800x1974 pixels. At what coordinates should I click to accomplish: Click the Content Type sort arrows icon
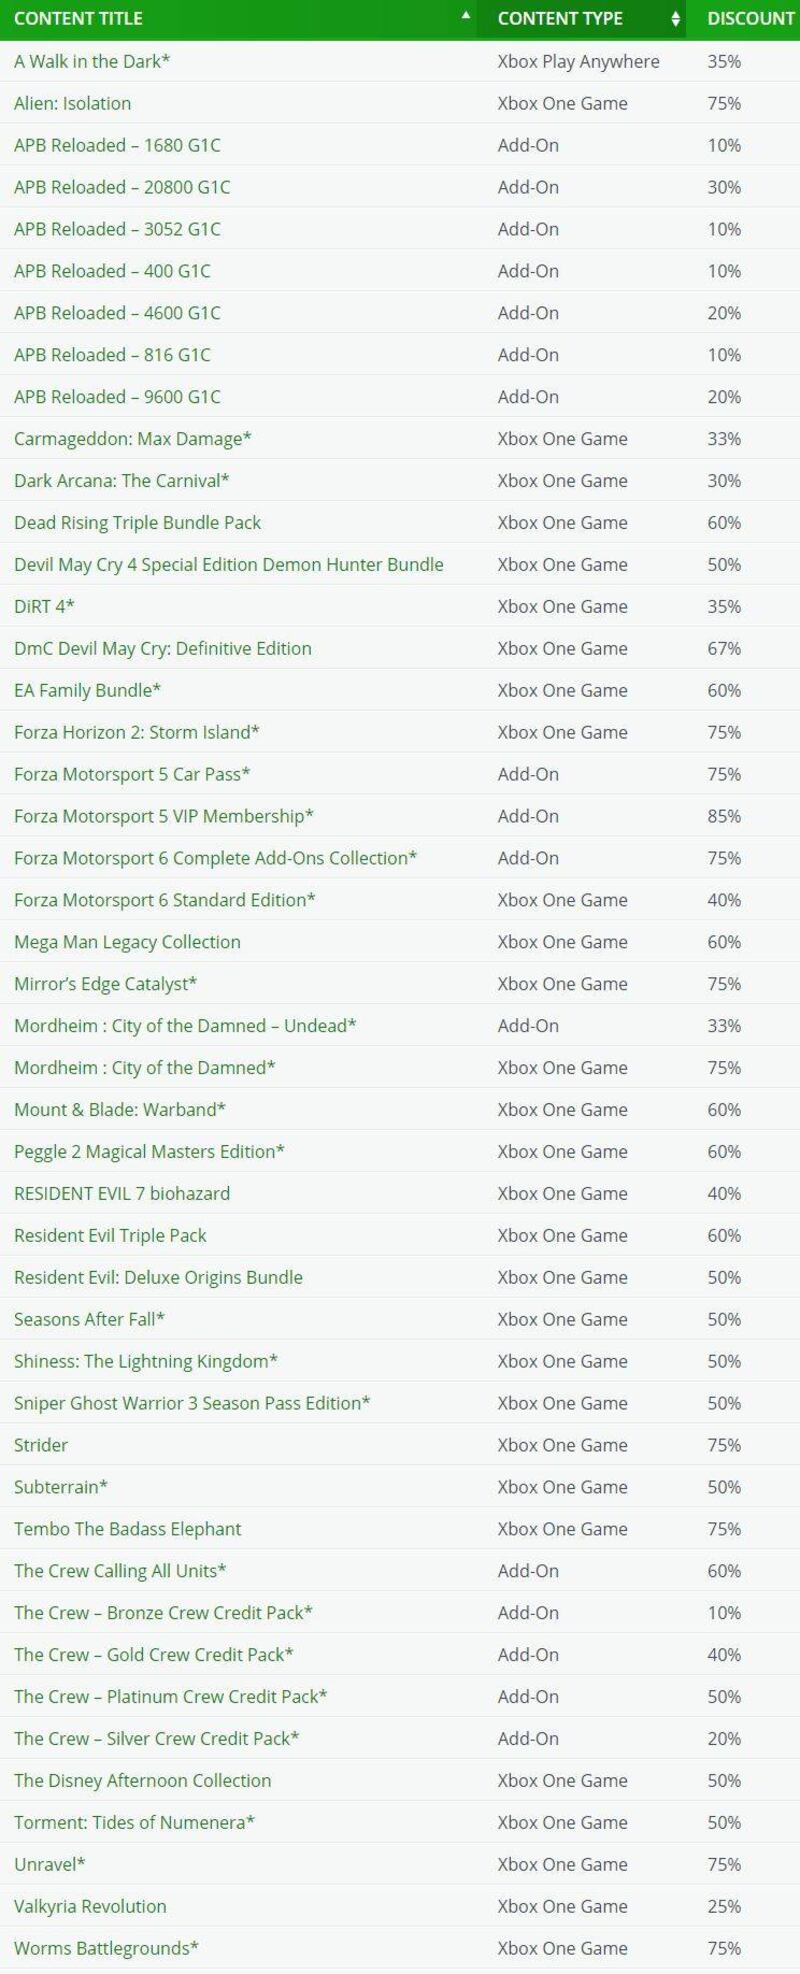pyautogui.click(x=676, y=19)
